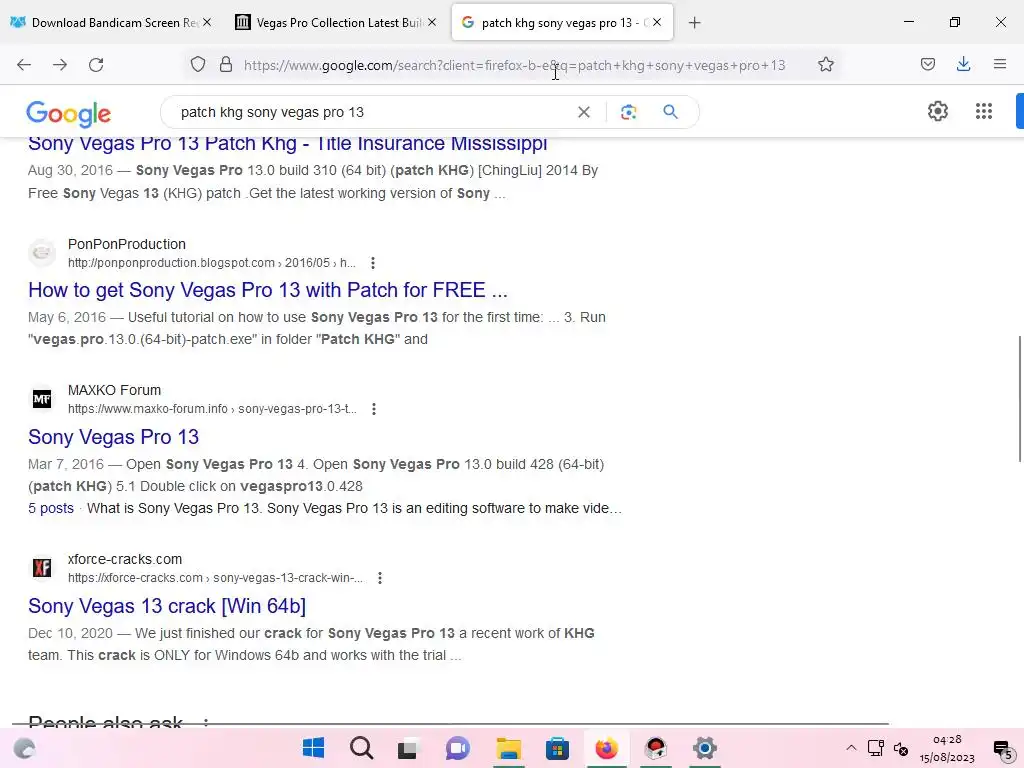This screenshot has height=768, width=1024.
Task: Open Task View on the taskbar
Action: (408, 748)
